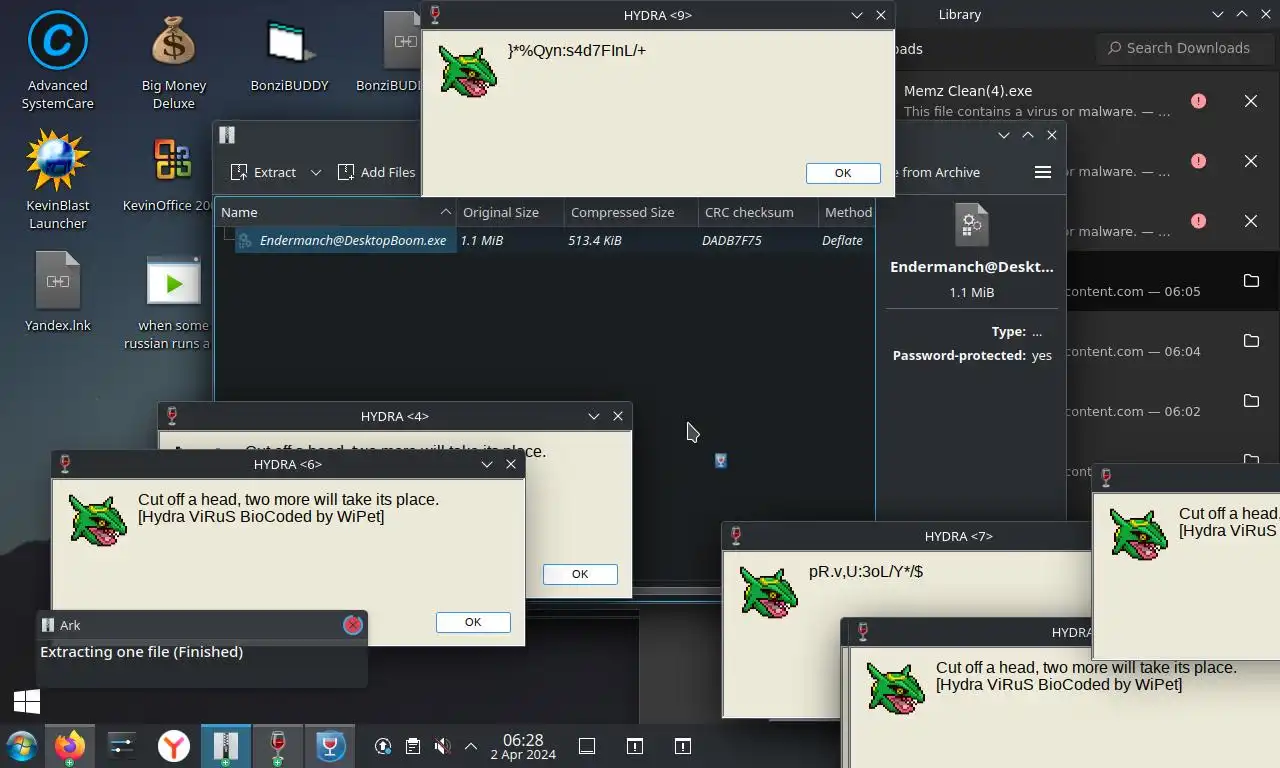Screen dimensions: 1280x768
Task: Remove Memz Clean(4).exe from downloads list
Action: coord(1251,101)
